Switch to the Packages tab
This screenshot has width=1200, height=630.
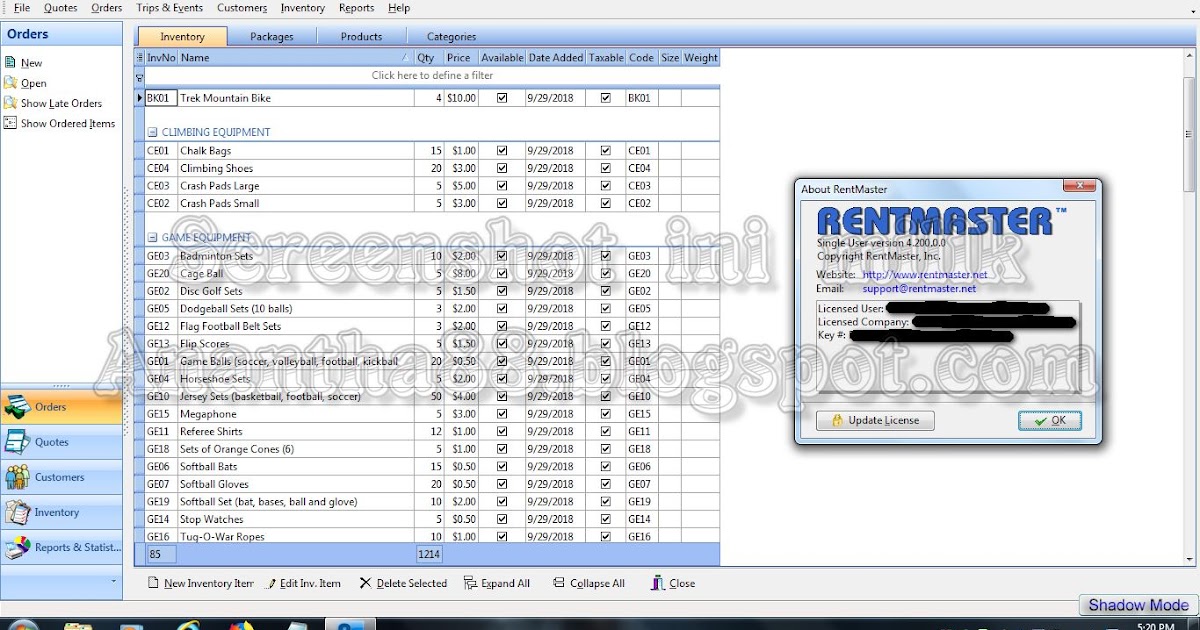pyautogui.click(x=272, y=37)
